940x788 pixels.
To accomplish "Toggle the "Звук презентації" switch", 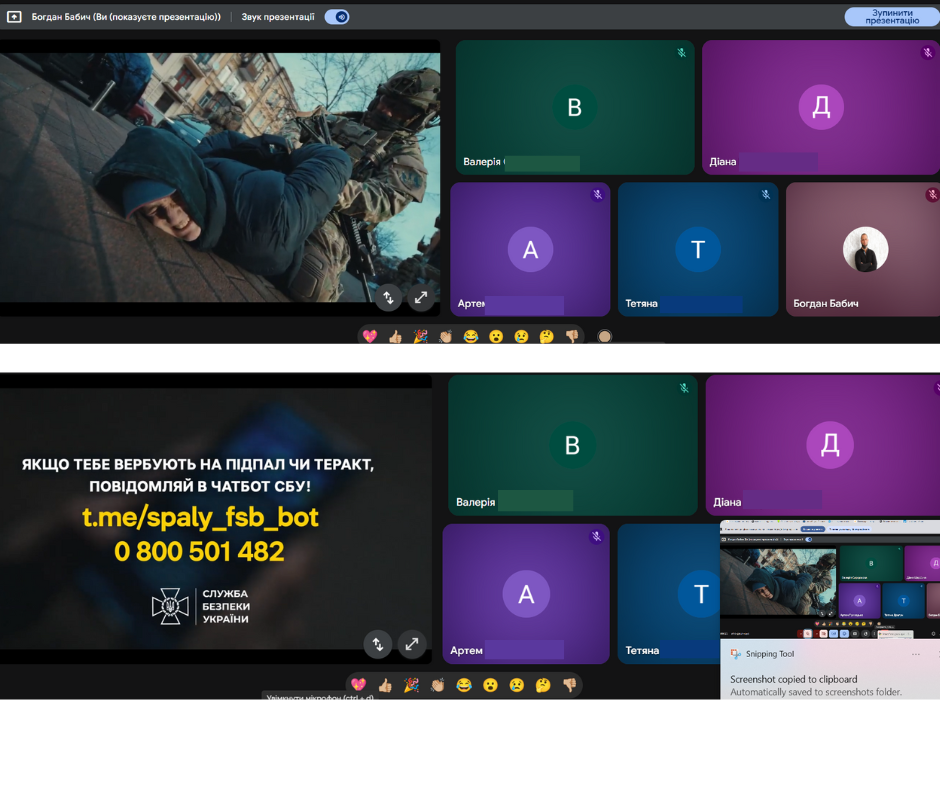I will tap(337, 17).
